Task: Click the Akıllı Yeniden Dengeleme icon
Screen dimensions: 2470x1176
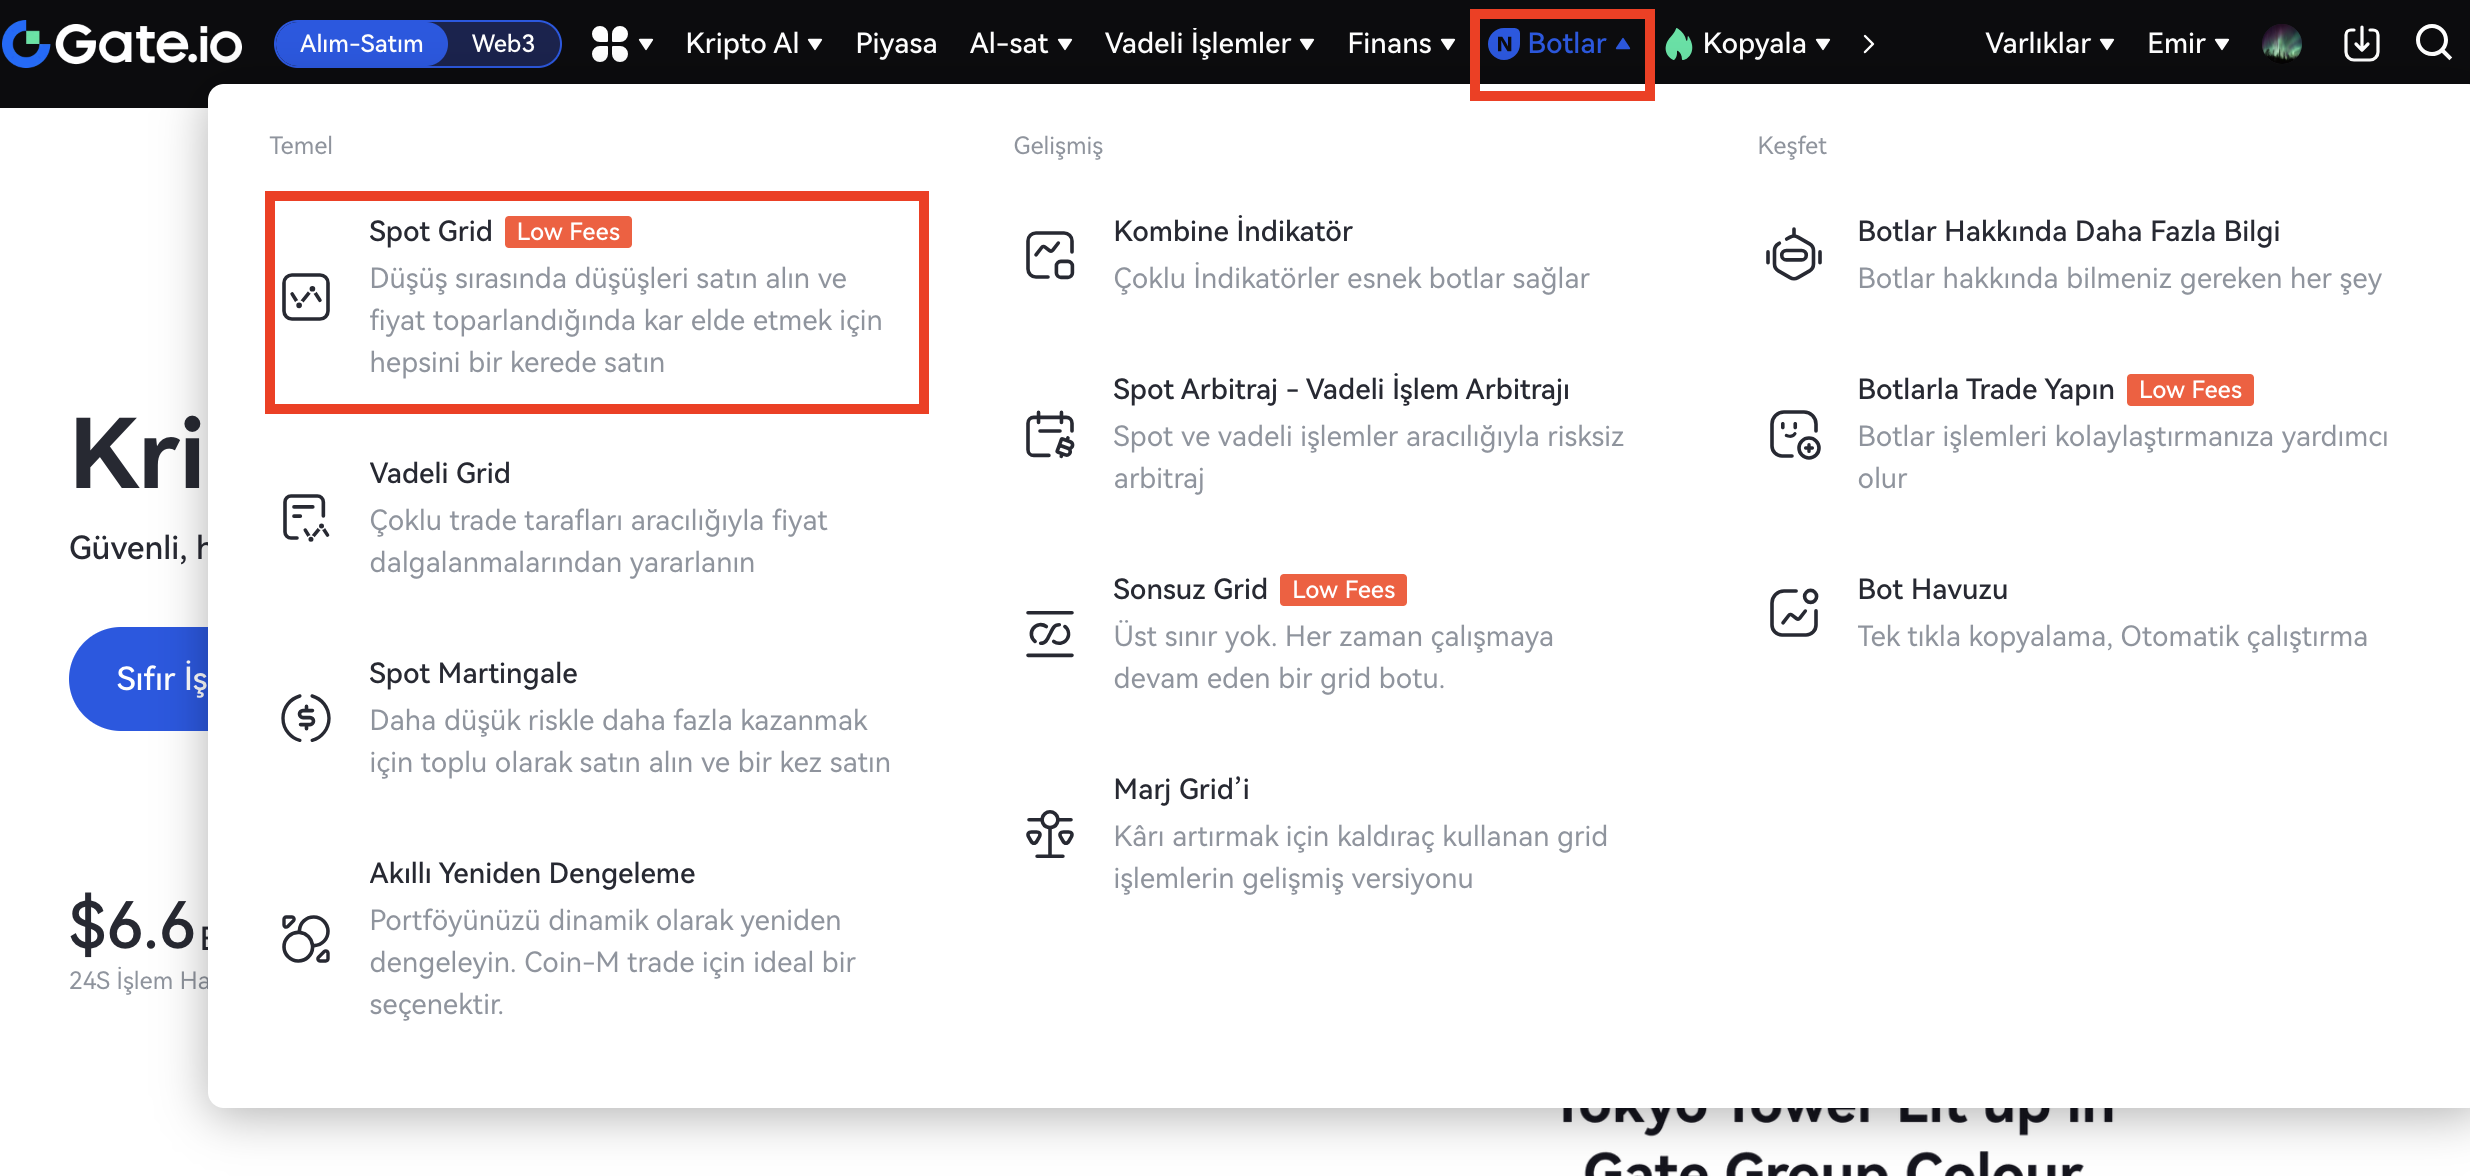Action: tap(306, 939)
